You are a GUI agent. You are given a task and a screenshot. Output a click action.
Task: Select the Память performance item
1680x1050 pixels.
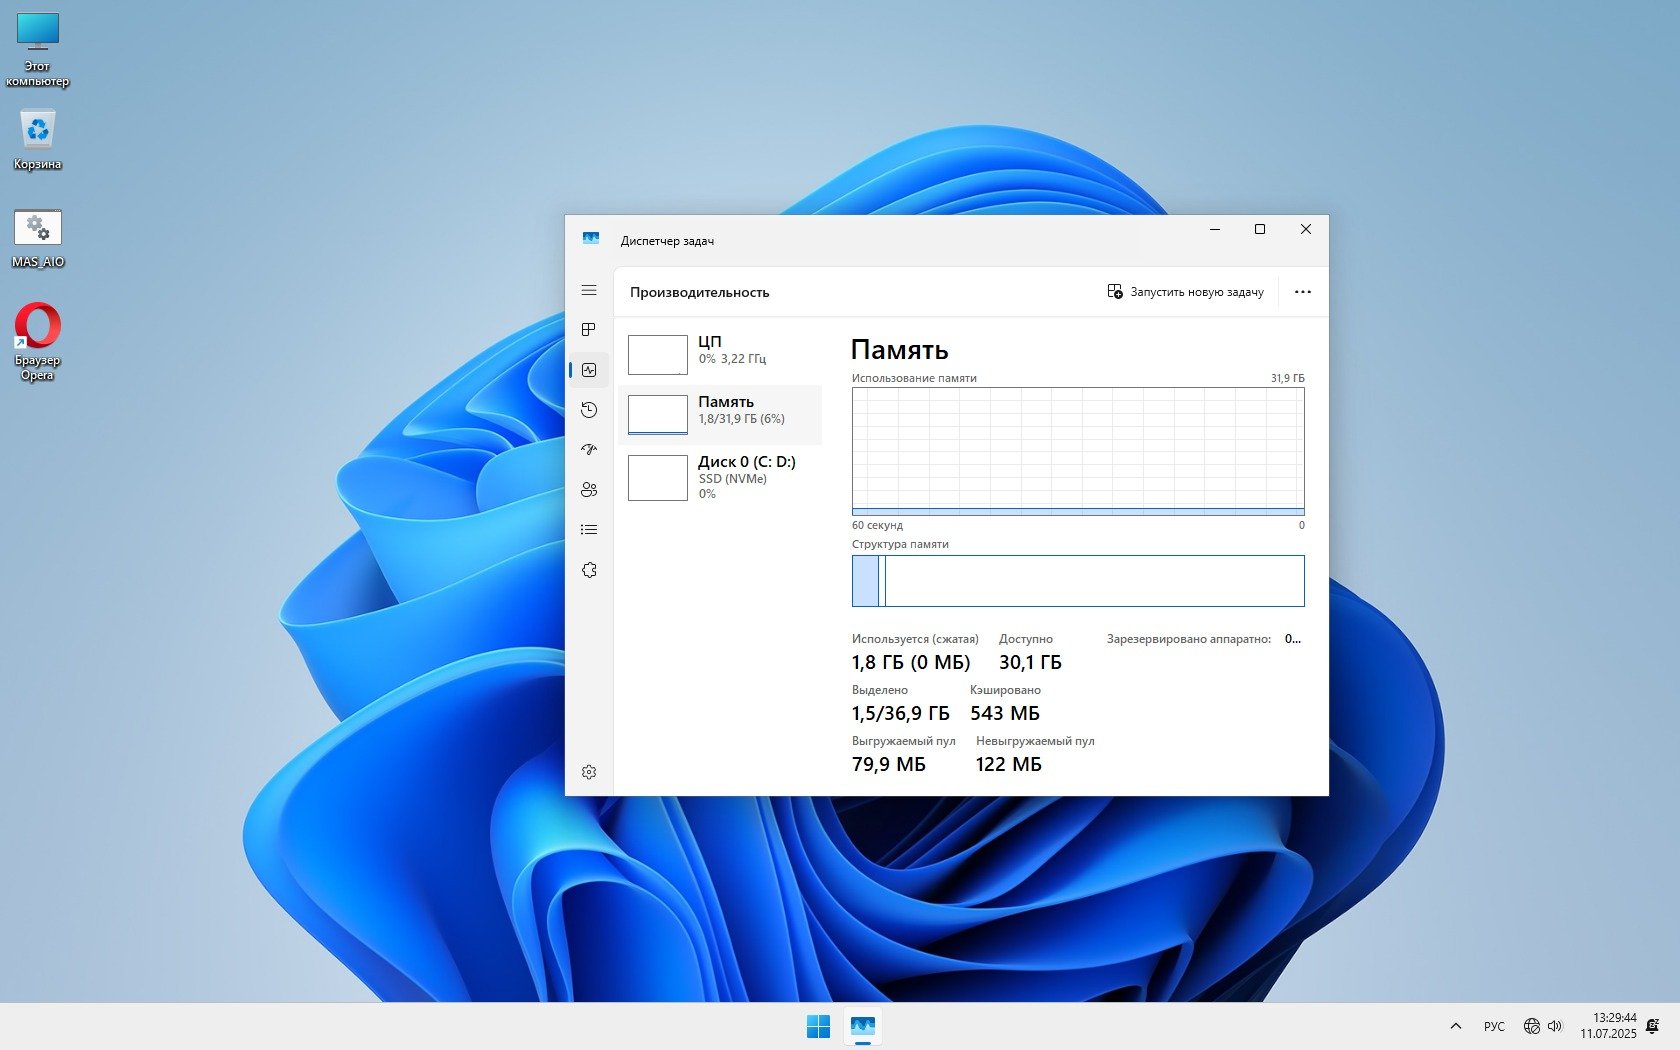(x=720, y=414)
